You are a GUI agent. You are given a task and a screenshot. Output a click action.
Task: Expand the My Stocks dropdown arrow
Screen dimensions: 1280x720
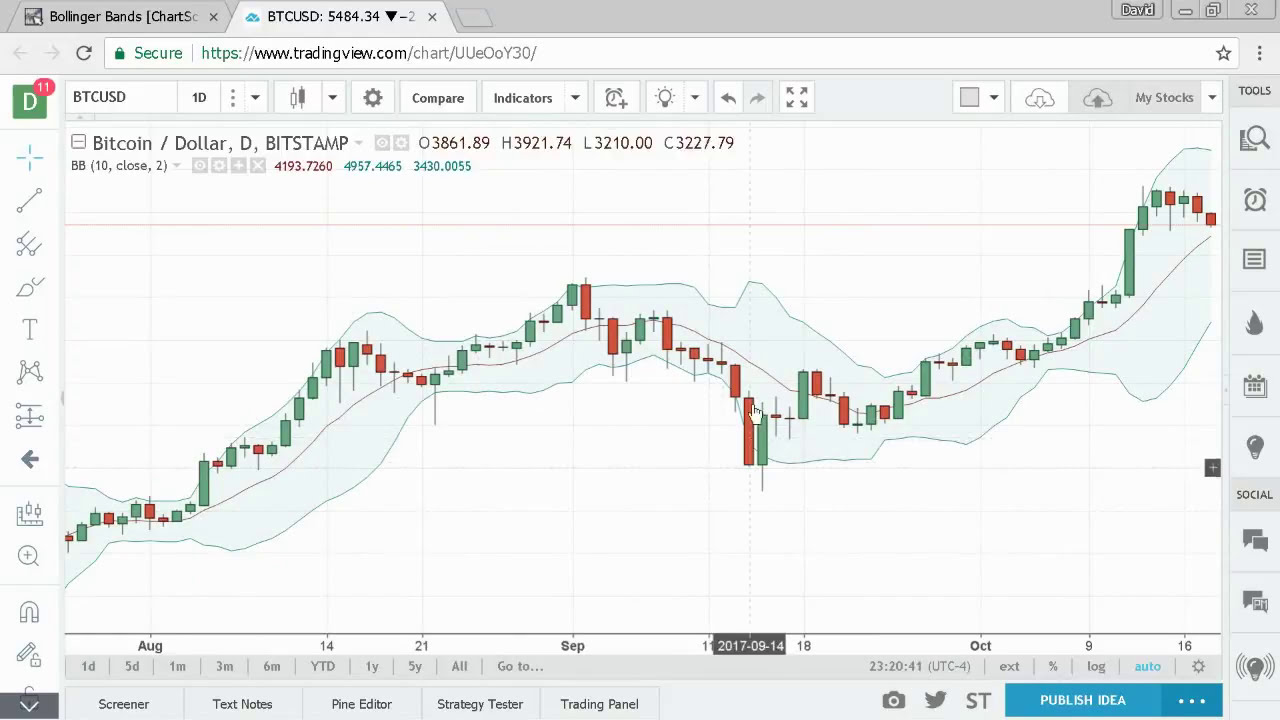(1212, 97)
